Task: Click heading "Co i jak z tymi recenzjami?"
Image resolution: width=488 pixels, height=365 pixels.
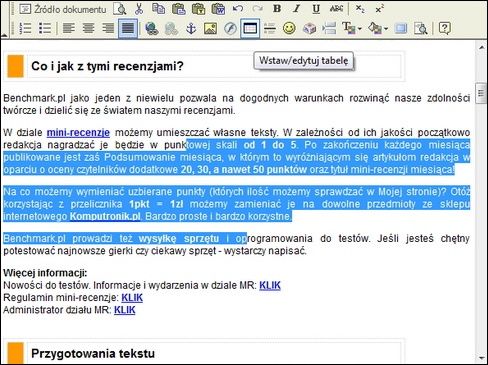Action: pos(107,66)
